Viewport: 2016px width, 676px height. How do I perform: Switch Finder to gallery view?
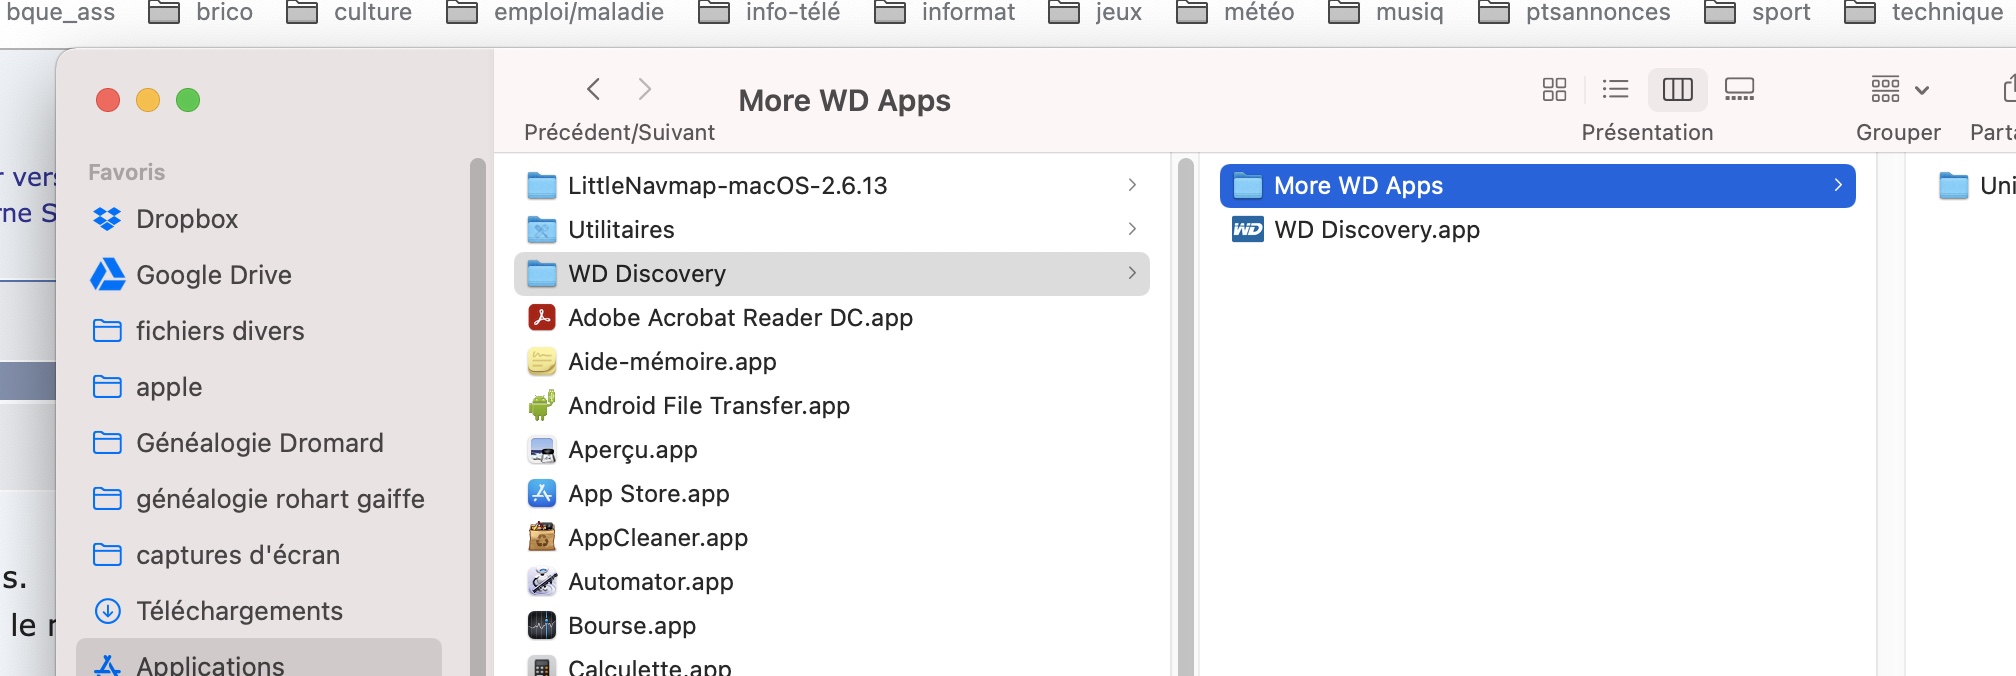coord(1739,89)
